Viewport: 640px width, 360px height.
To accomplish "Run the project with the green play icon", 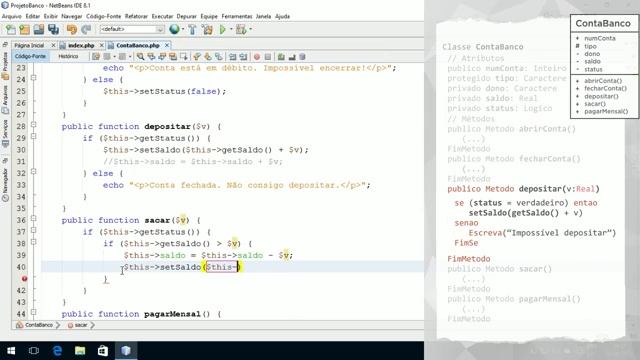I will point(222,29).
